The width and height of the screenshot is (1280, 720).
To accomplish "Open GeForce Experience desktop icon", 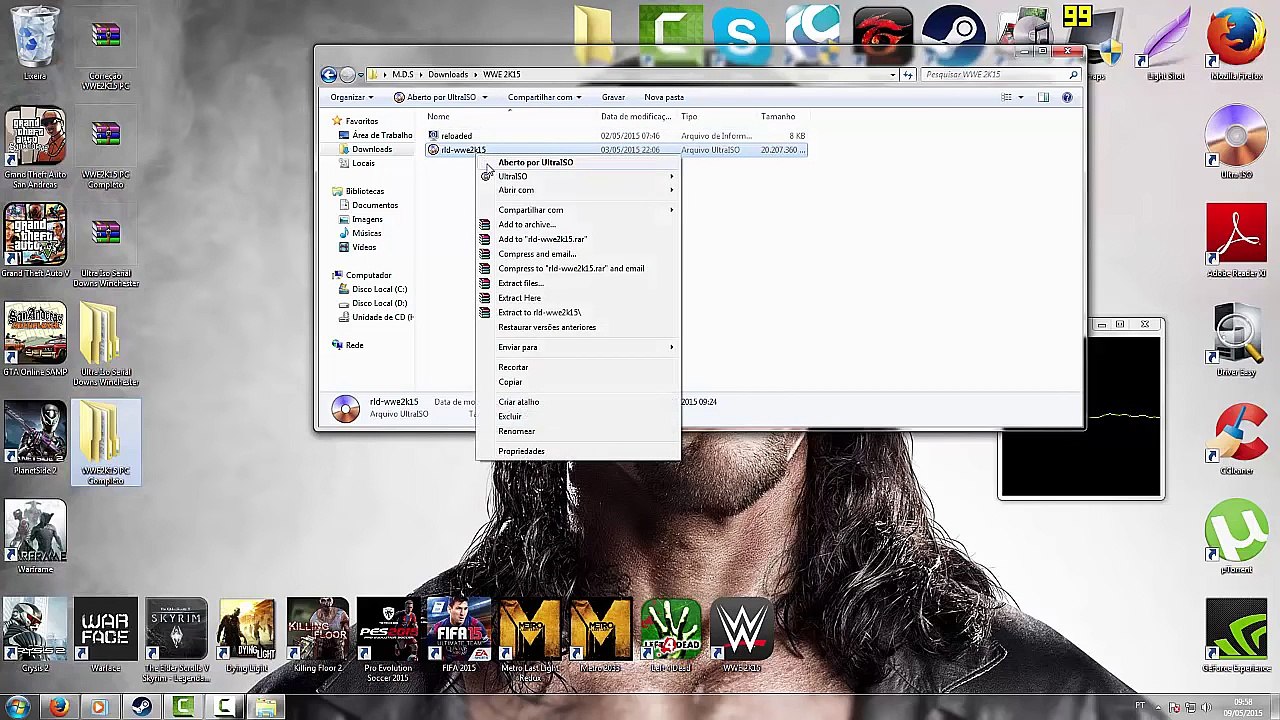I will pos(1236,636).
